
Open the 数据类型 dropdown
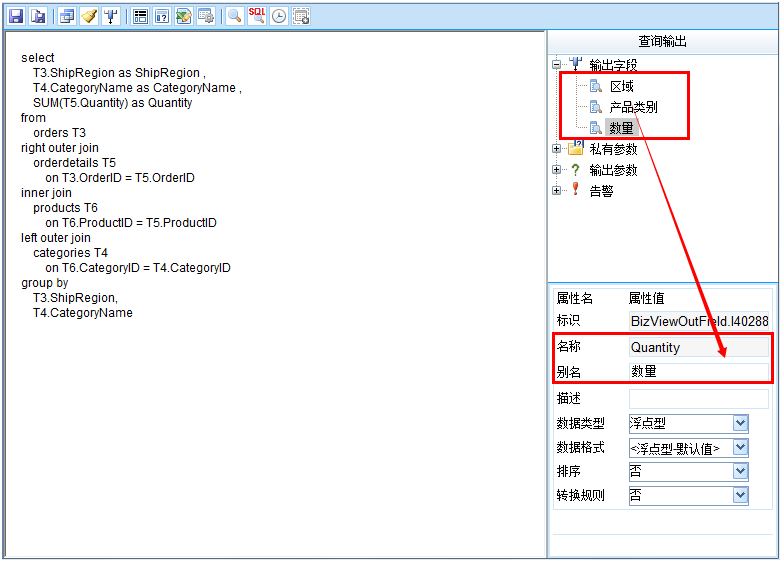(x=740, y=423)
